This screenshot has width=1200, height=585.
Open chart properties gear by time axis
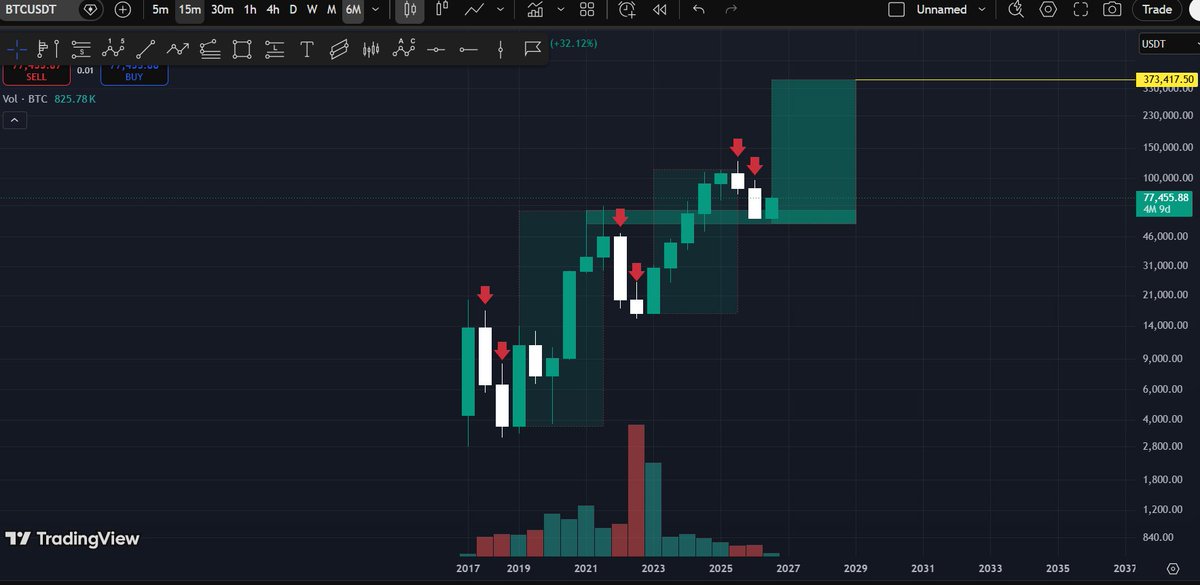pos(1171,568)
